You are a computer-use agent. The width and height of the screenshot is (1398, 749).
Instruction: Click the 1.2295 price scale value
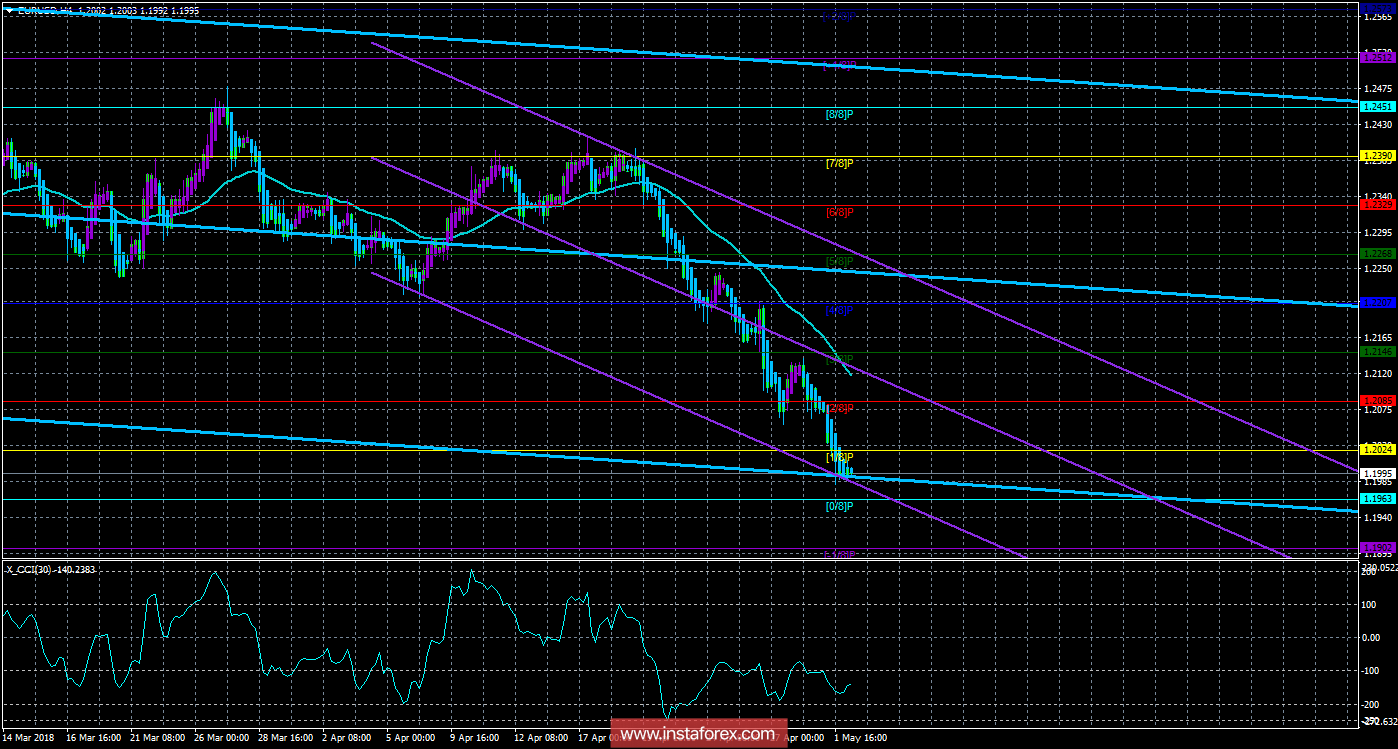click(x=1380, y=232)
